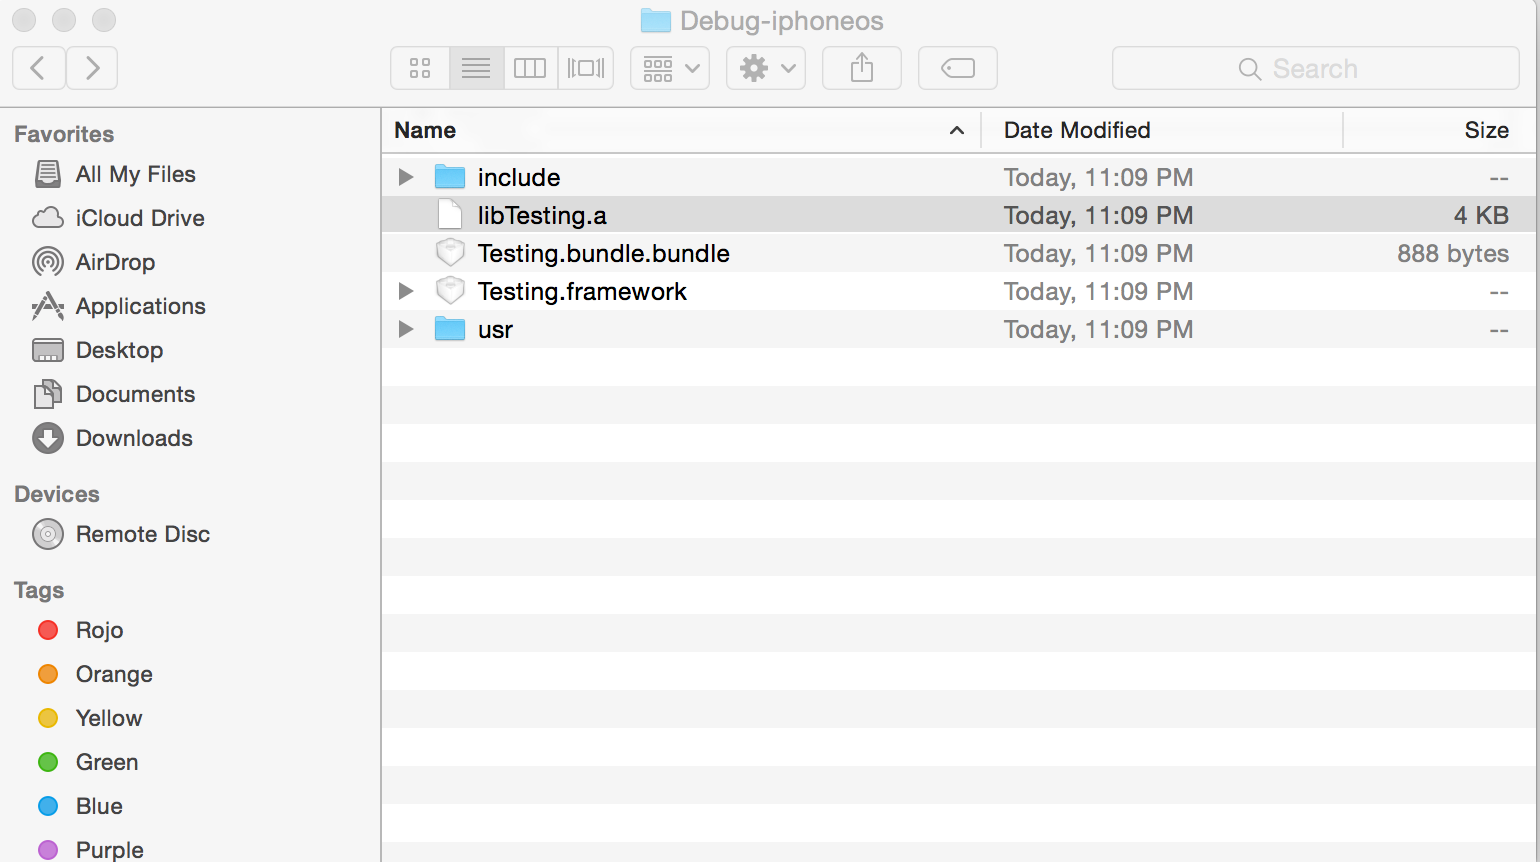The width and height of the screenshot is (1540, 862).
Task: Filter by Orange tag
Action: point(95,674)
